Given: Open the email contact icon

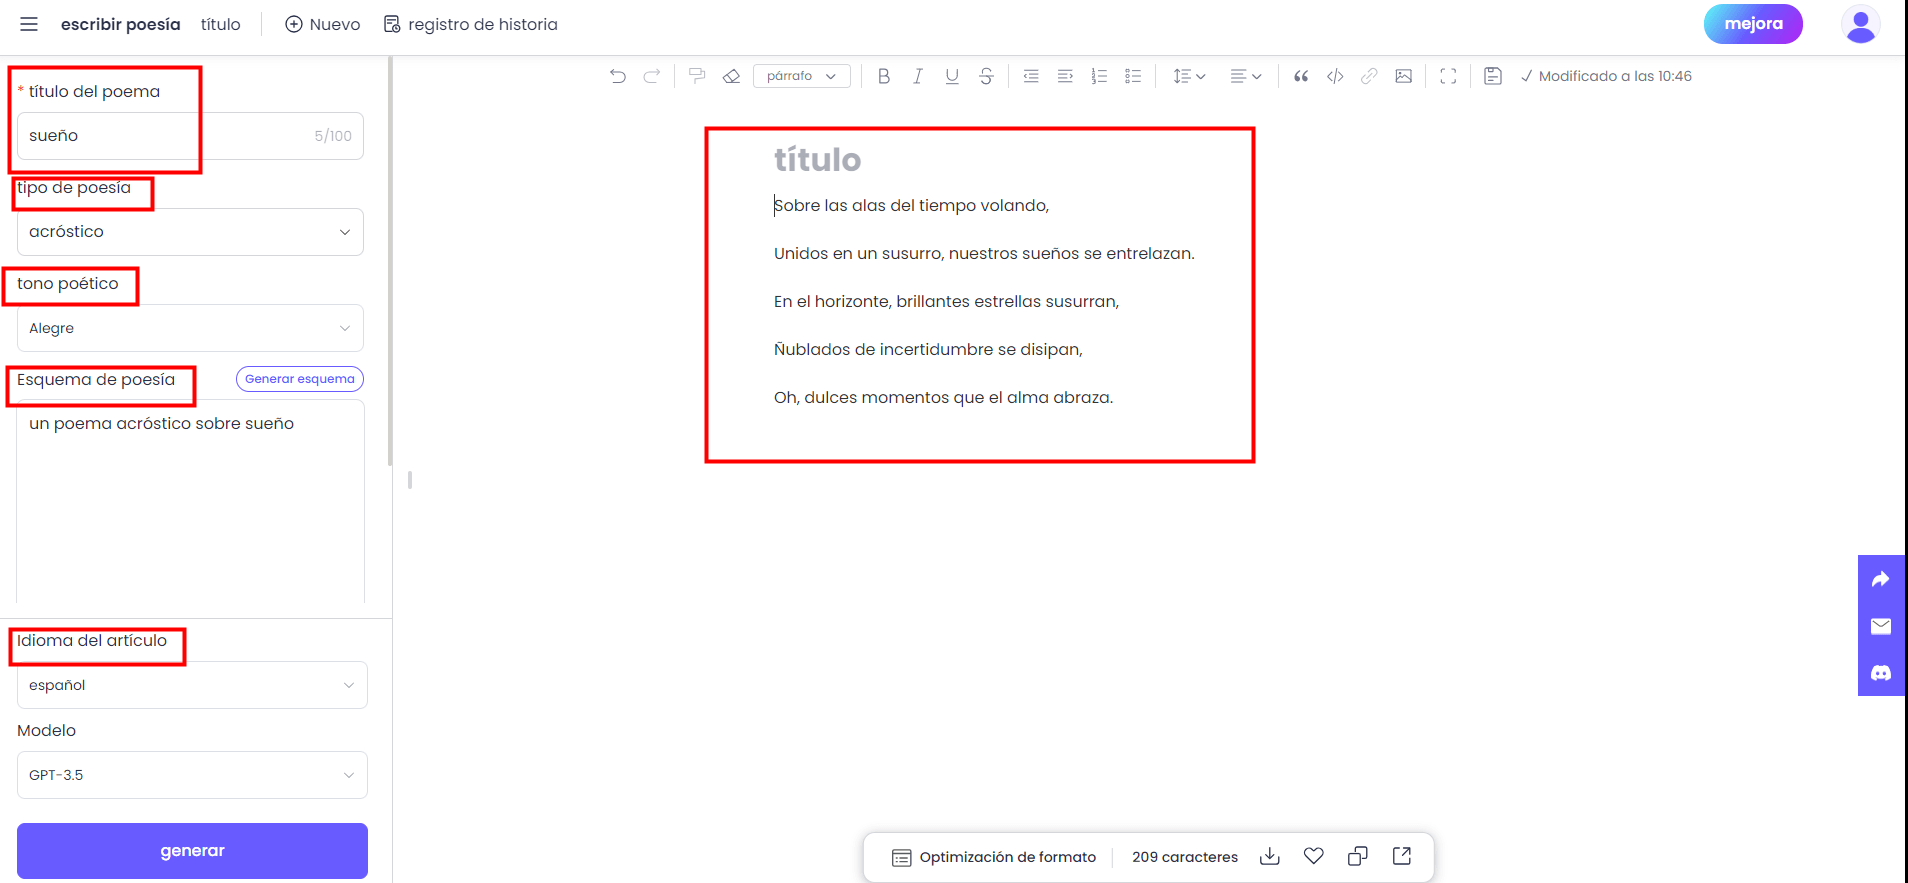Looking at the screenshot, I should (x=1881, y=626).
